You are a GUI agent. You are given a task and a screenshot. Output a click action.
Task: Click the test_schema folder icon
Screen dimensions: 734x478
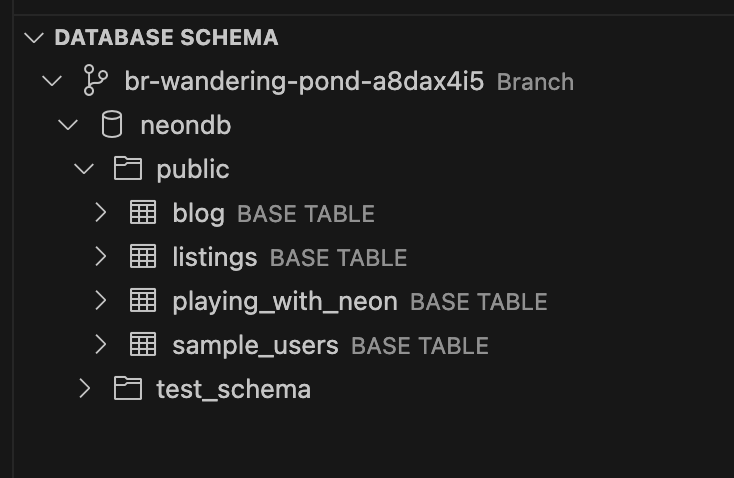pos(127,389)
